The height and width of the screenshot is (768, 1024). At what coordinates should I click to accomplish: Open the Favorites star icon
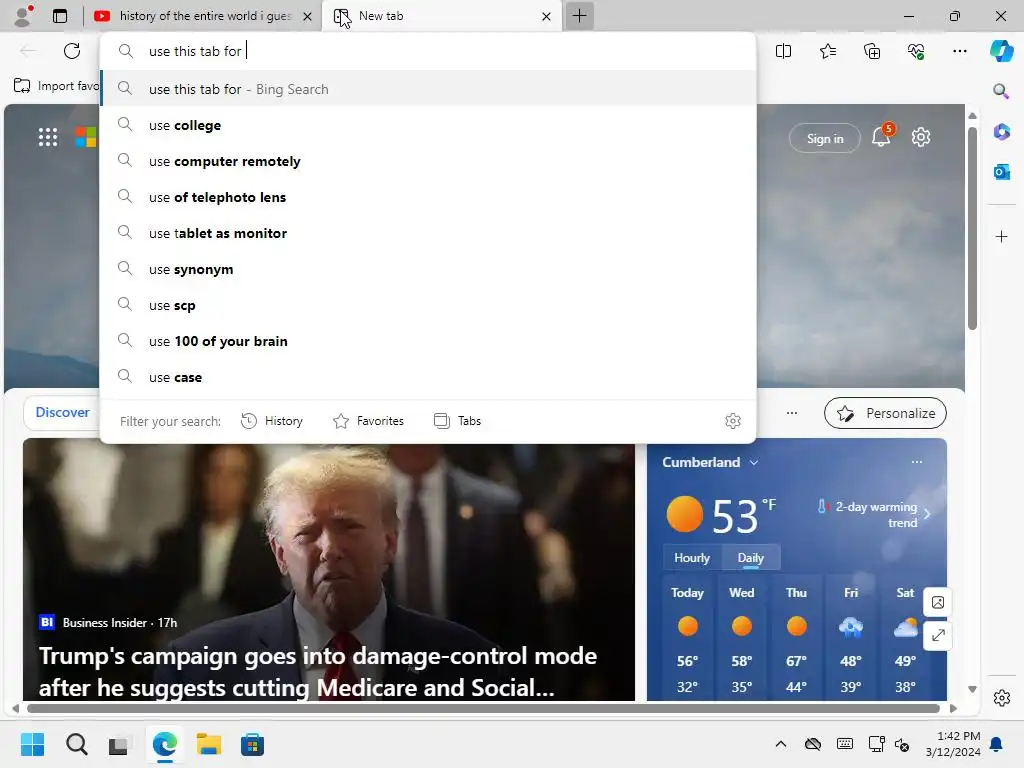point(827,51)
